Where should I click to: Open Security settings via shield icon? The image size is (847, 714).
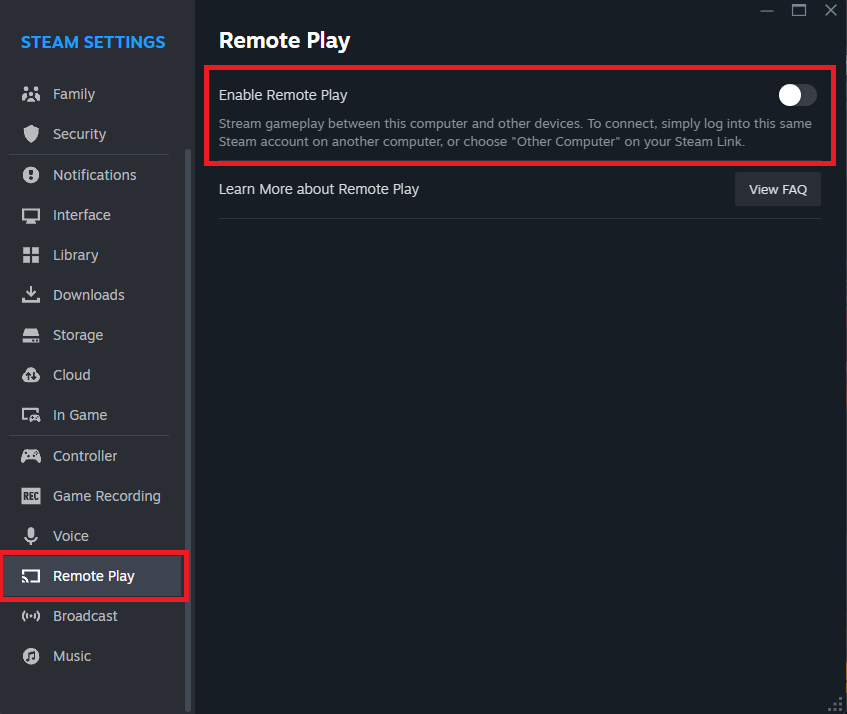coord(30,134)
